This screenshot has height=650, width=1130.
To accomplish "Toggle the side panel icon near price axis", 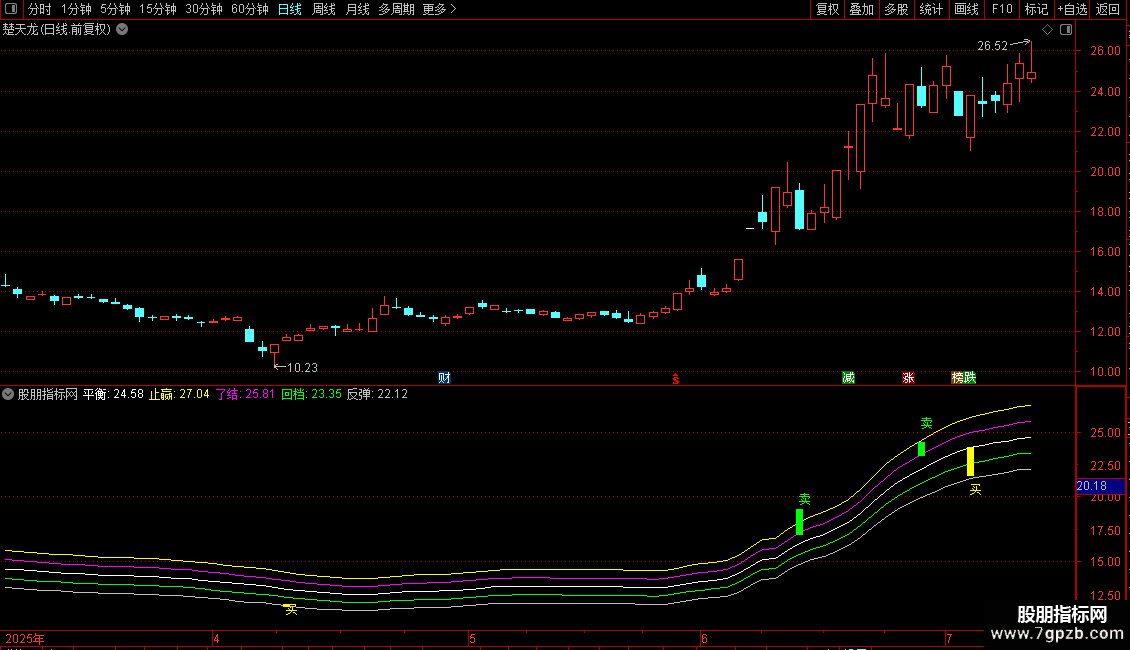I will pyautogui.click(x=1067, y=30).
